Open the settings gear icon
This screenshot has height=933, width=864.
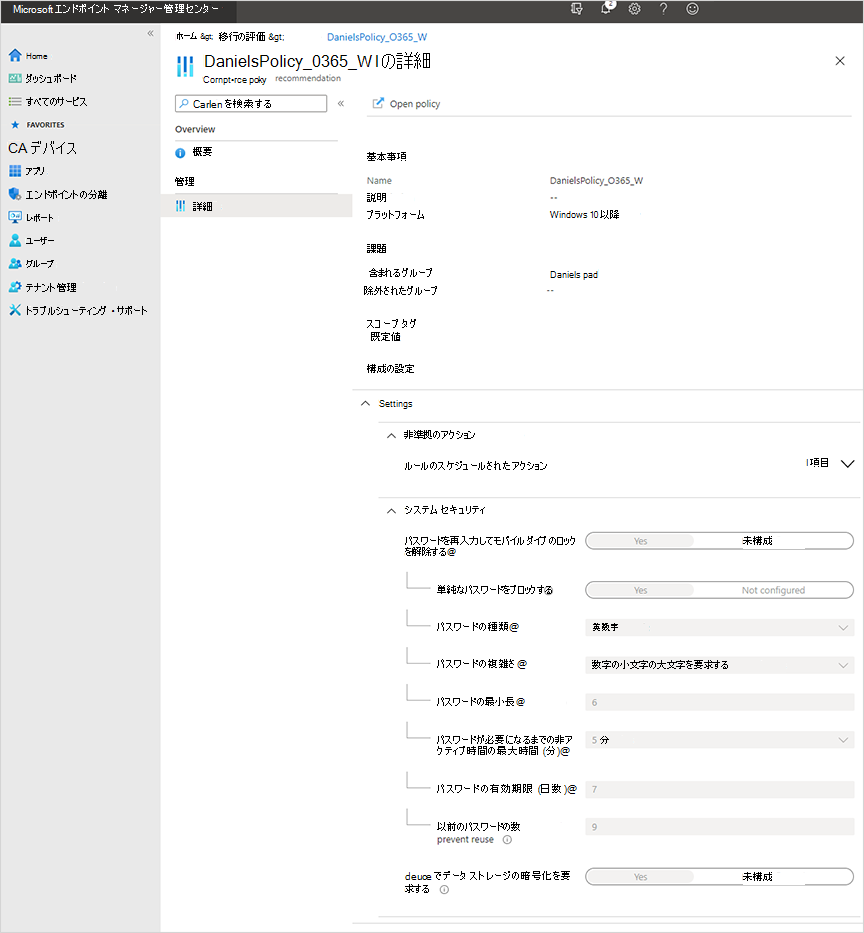click(x=634, y=9)
